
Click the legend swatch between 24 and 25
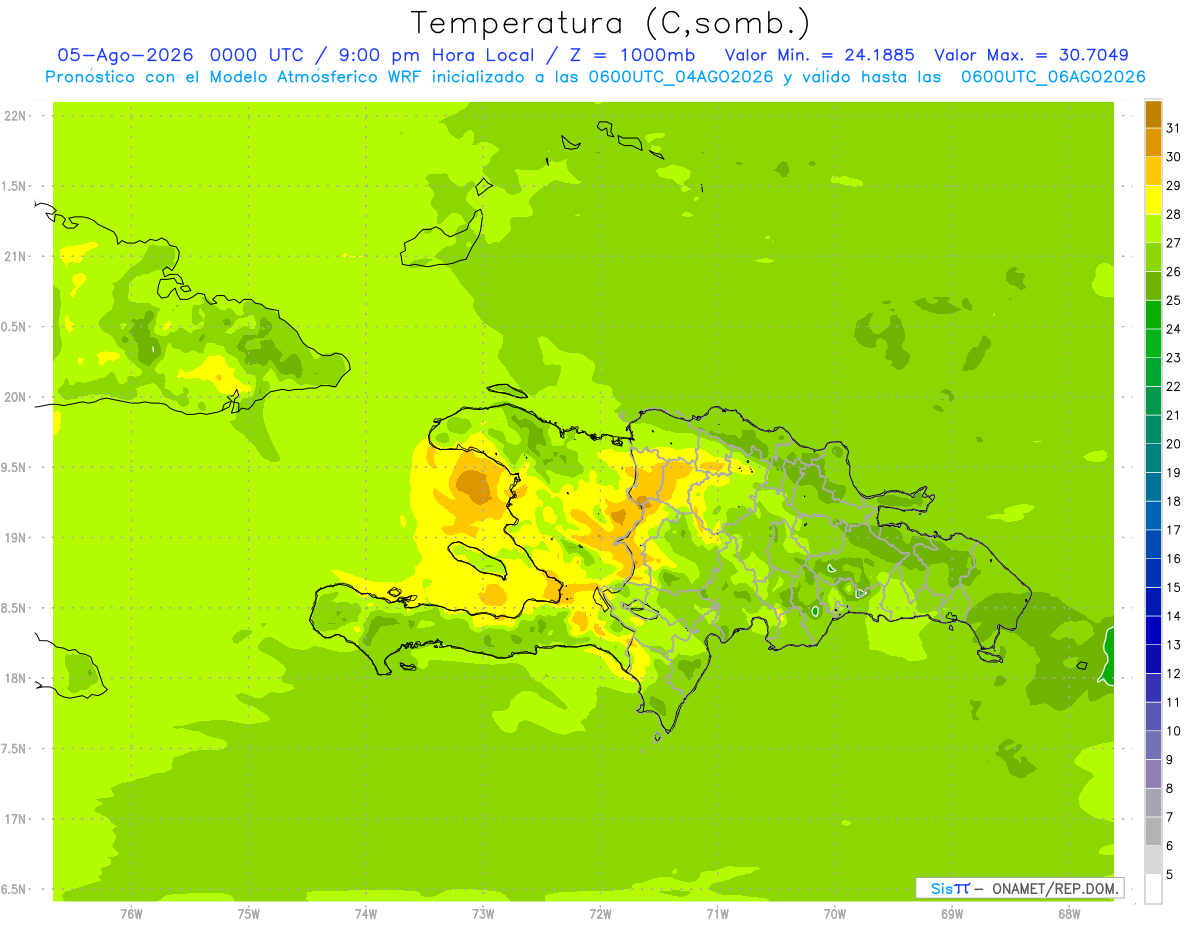pos(1153,314)
